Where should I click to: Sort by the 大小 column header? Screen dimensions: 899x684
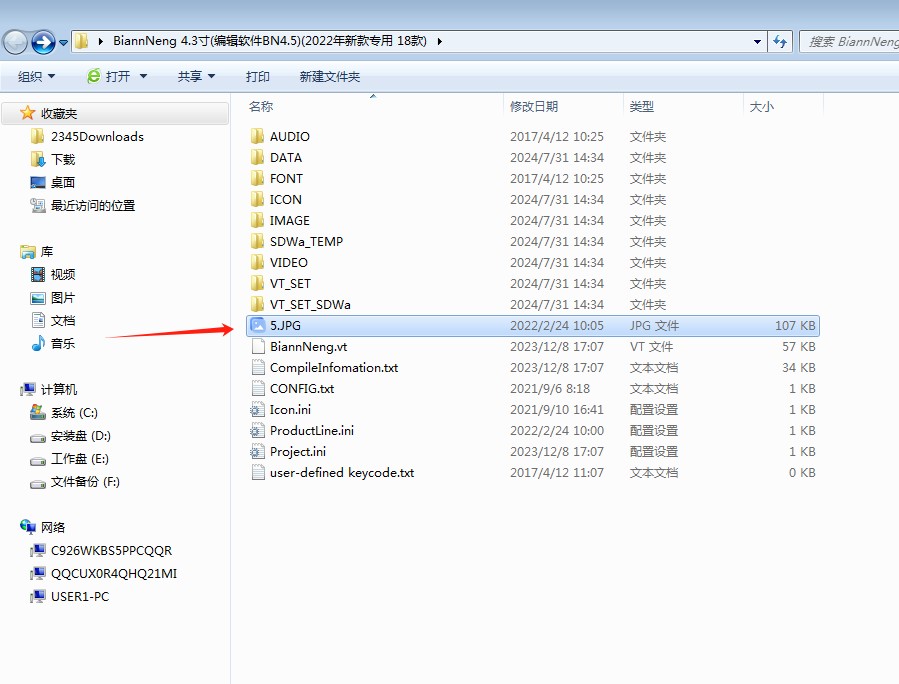click(761, 106)
